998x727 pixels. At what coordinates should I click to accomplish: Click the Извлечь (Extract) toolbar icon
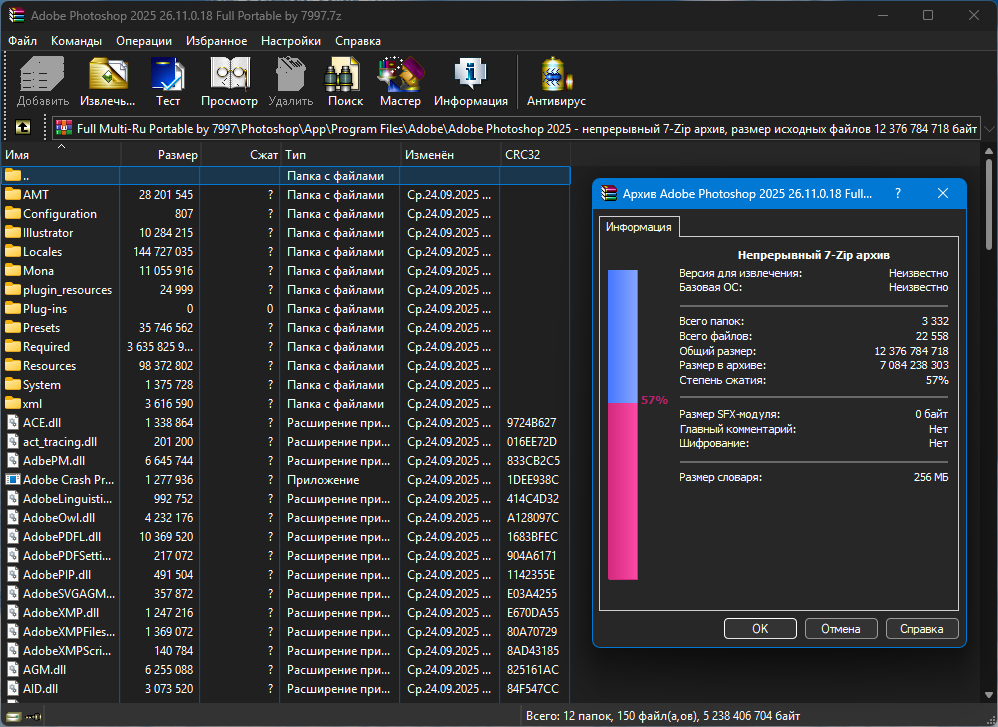107,81
